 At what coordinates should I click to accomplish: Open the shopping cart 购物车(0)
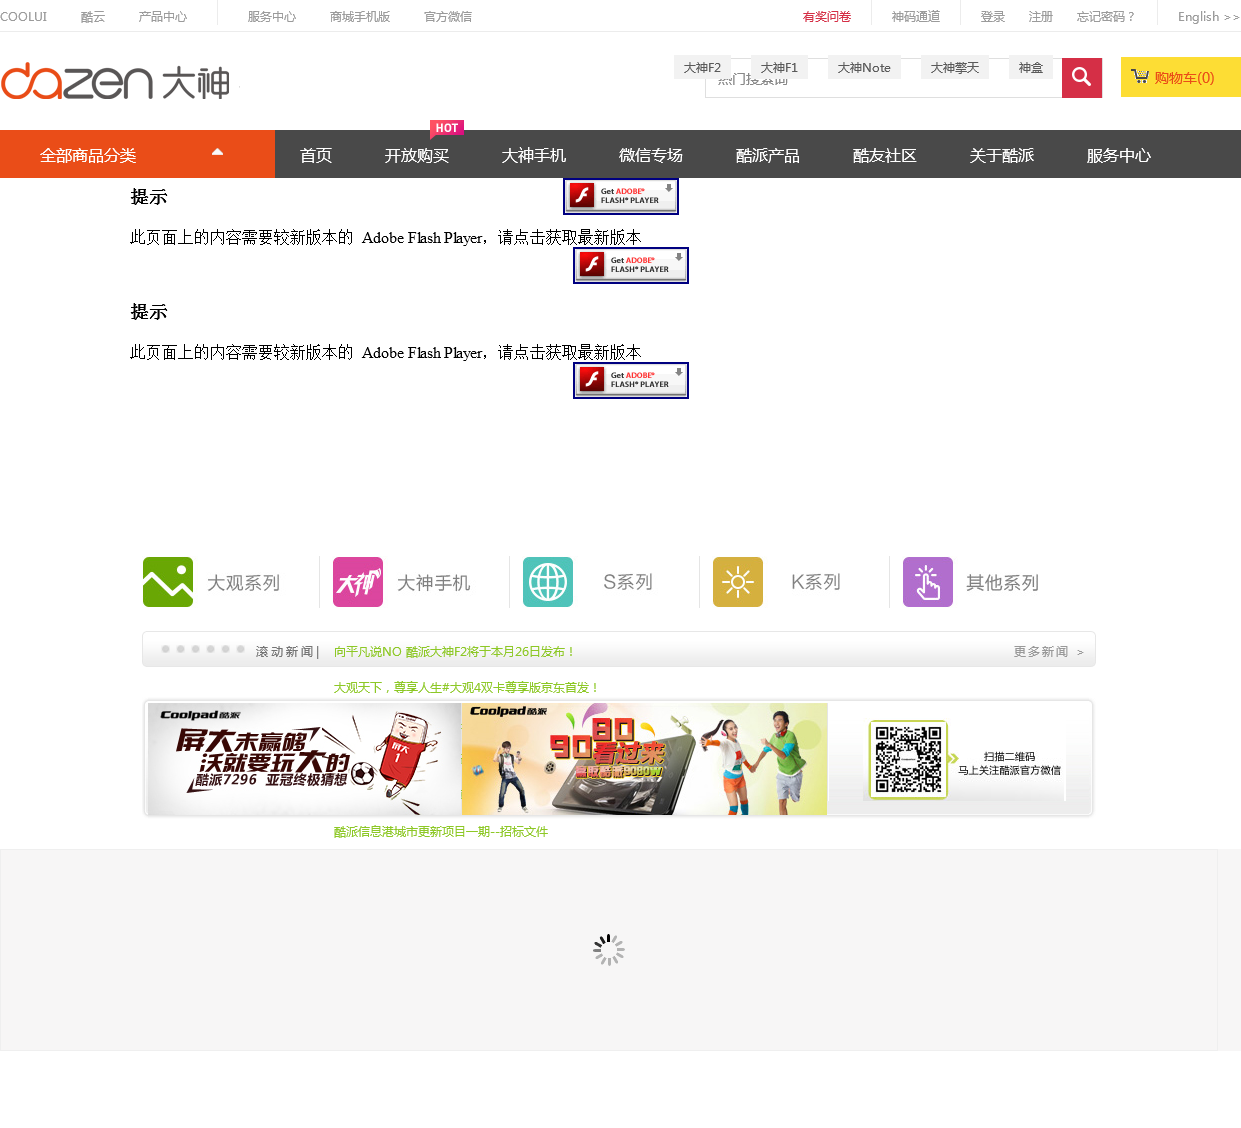click(1180, 77)
